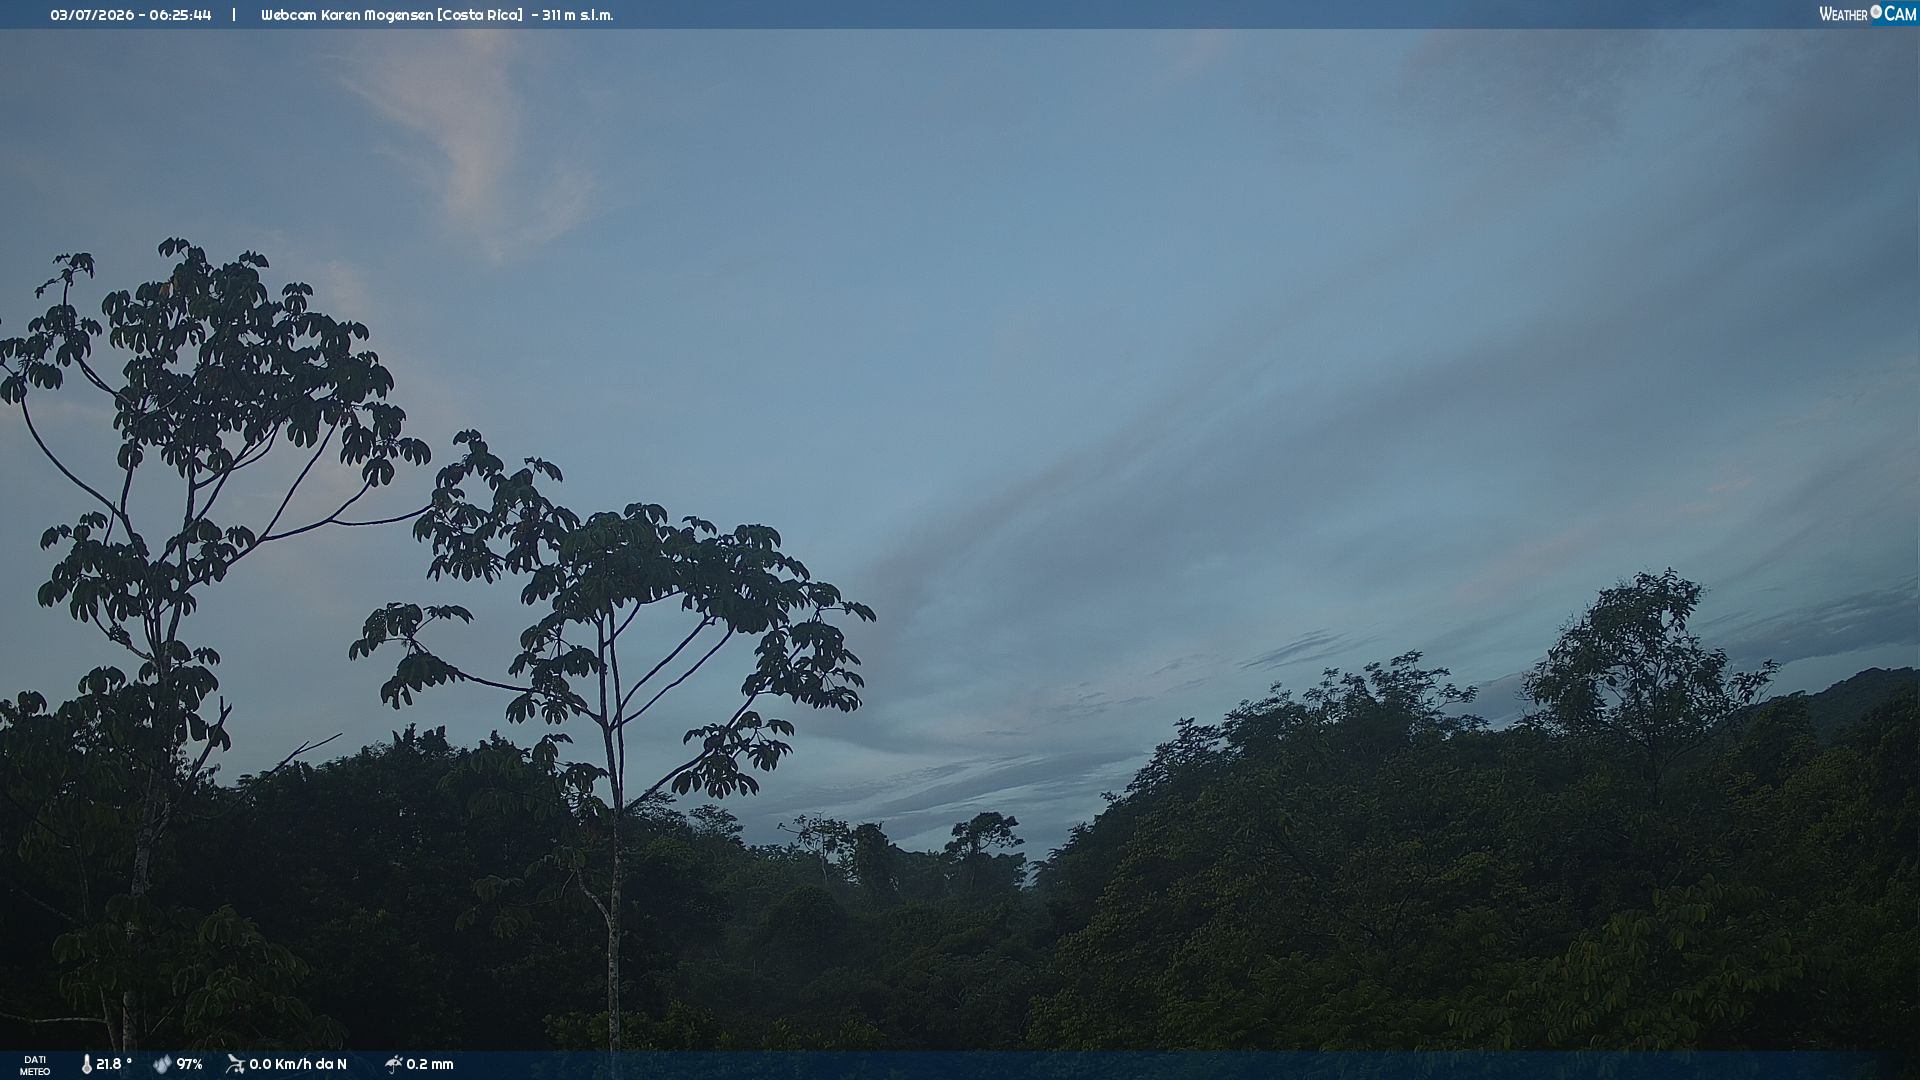The image size is (1920, 1080).
Task: Click the humidity droplet icon
Action: [x=162, y=1064]
